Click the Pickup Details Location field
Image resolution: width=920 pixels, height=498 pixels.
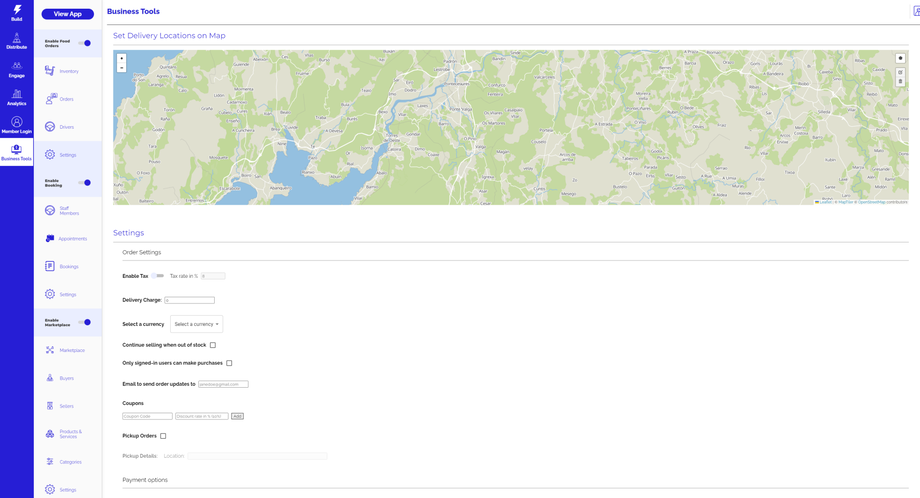258,456
